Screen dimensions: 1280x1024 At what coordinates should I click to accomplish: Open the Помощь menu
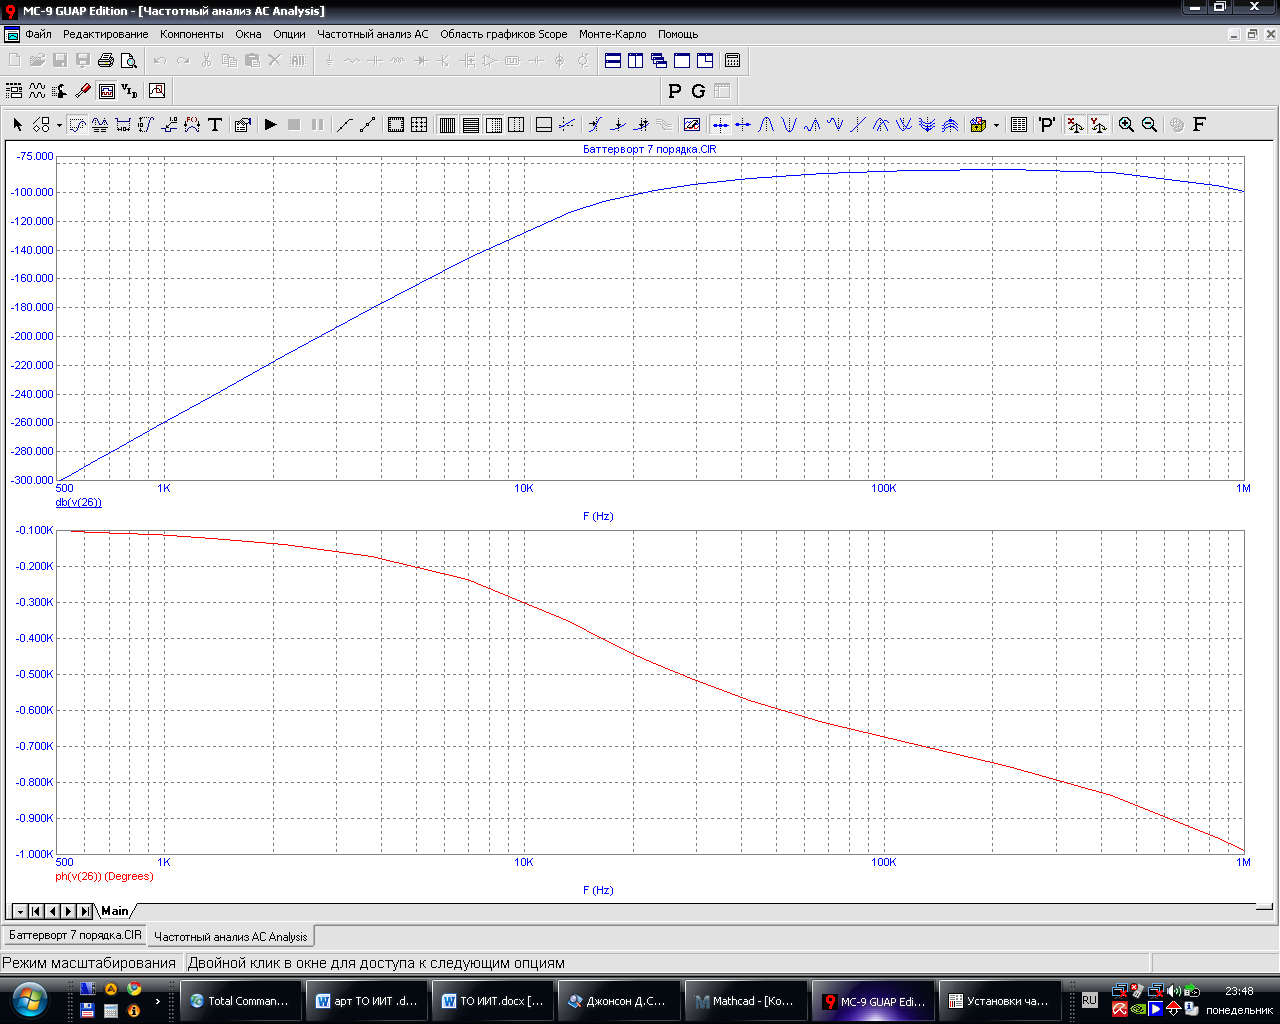(678, 34)
